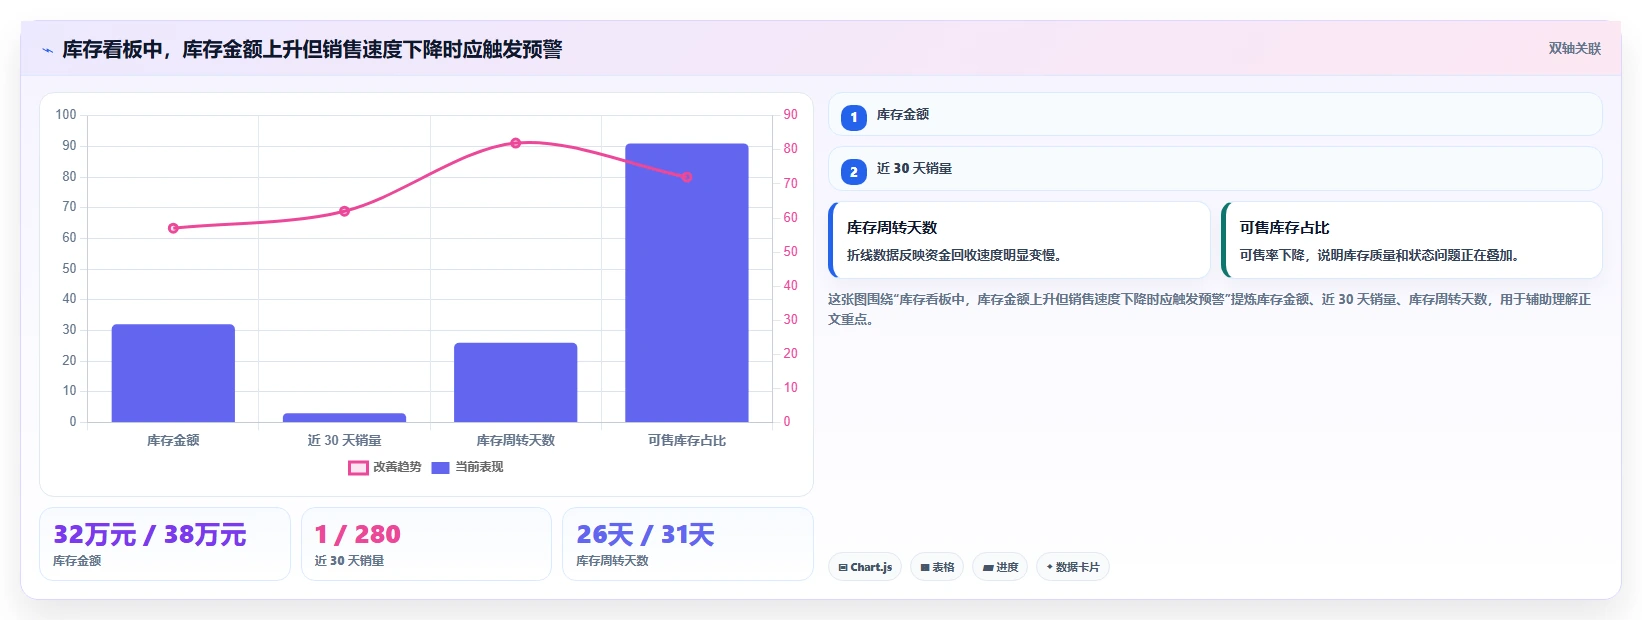
Task: Click the 进度 tag
Action: [1000, 567]
